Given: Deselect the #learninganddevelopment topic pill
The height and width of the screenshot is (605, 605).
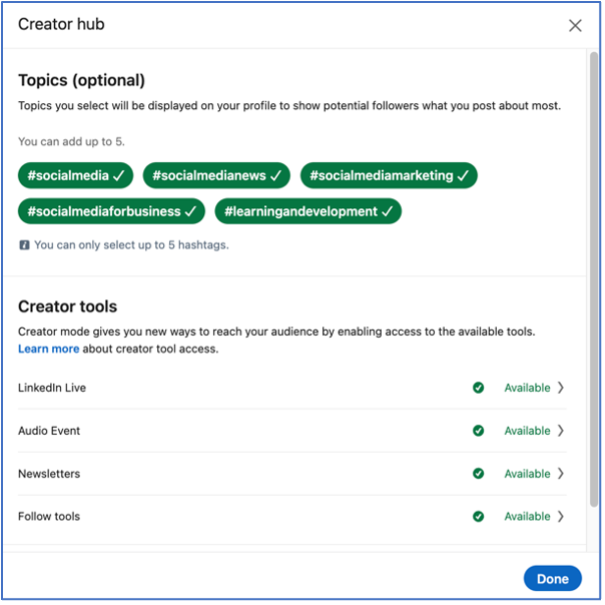Looking at the screenshot, I should pos(308,211).
